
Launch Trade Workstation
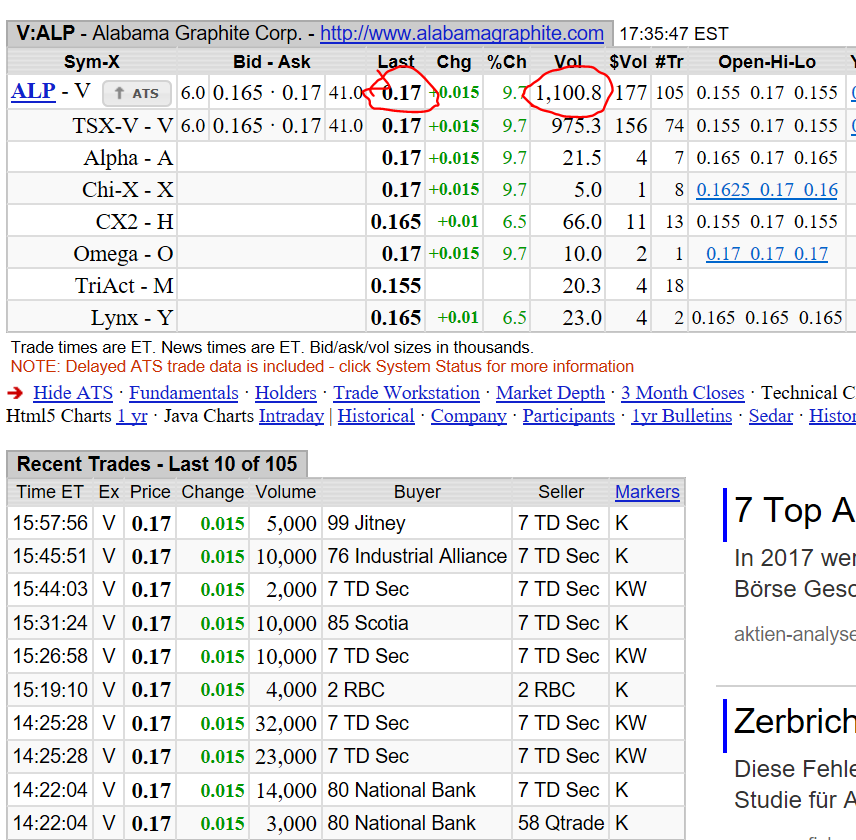tap(406, 393)
